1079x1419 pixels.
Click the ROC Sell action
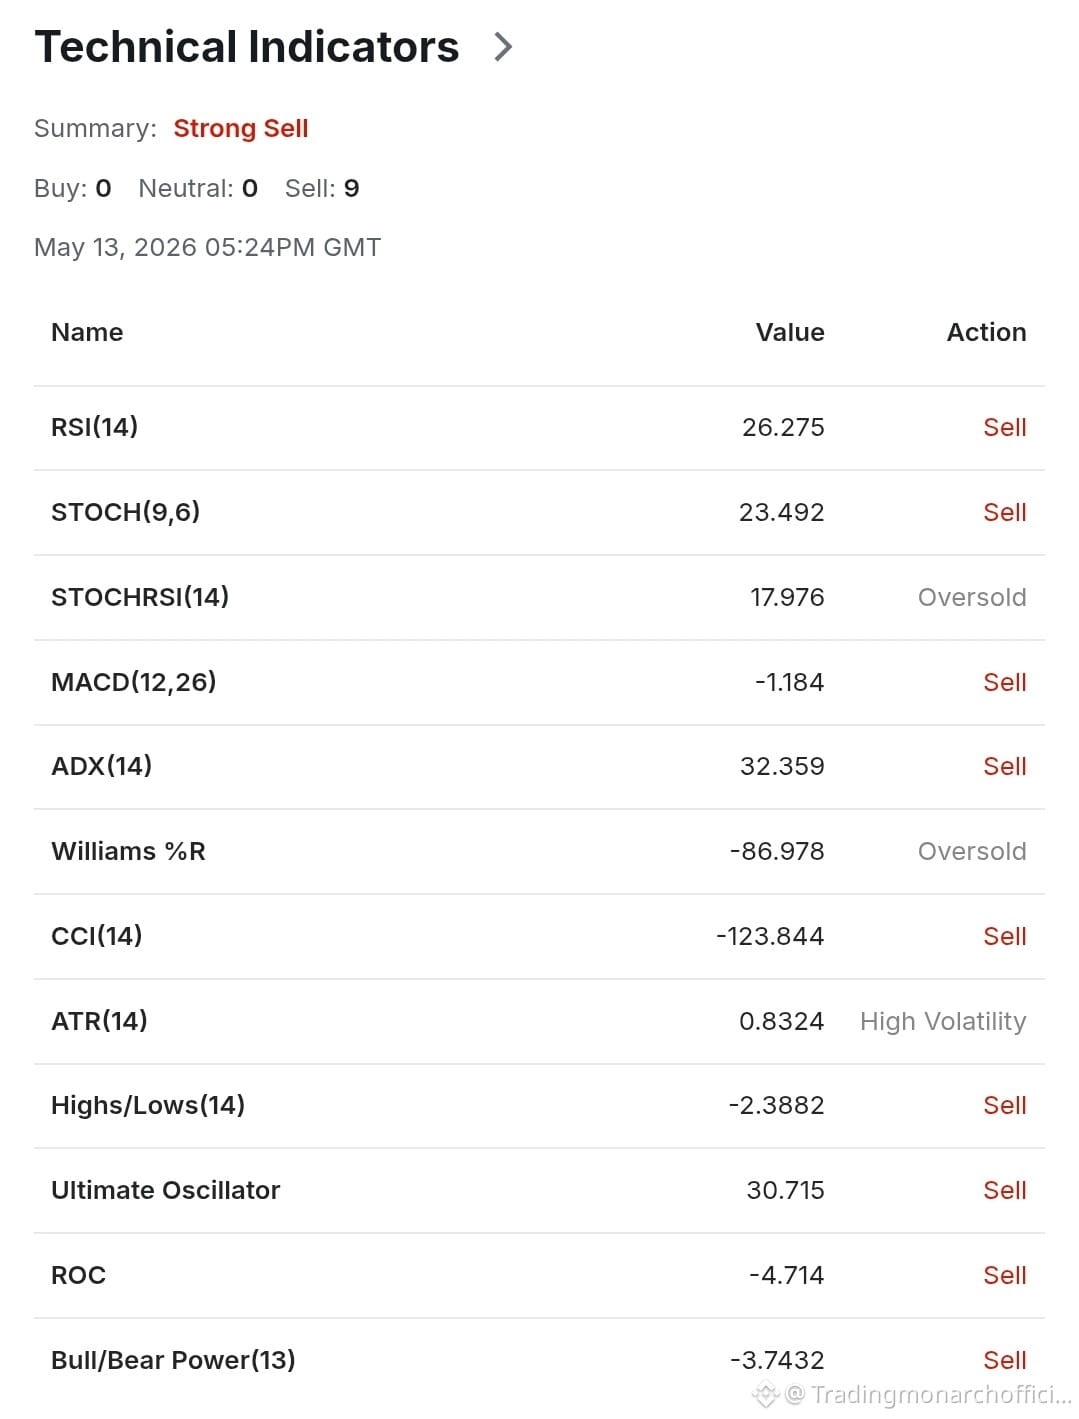1005,1276
